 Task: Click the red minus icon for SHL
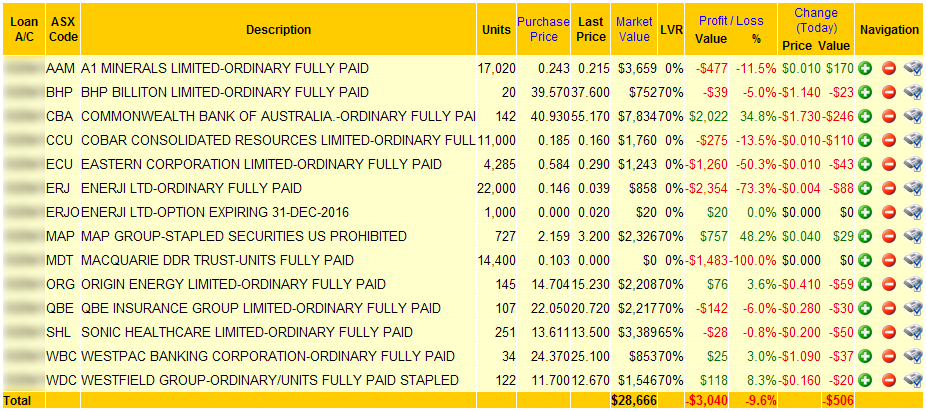(x=889, y=332)
